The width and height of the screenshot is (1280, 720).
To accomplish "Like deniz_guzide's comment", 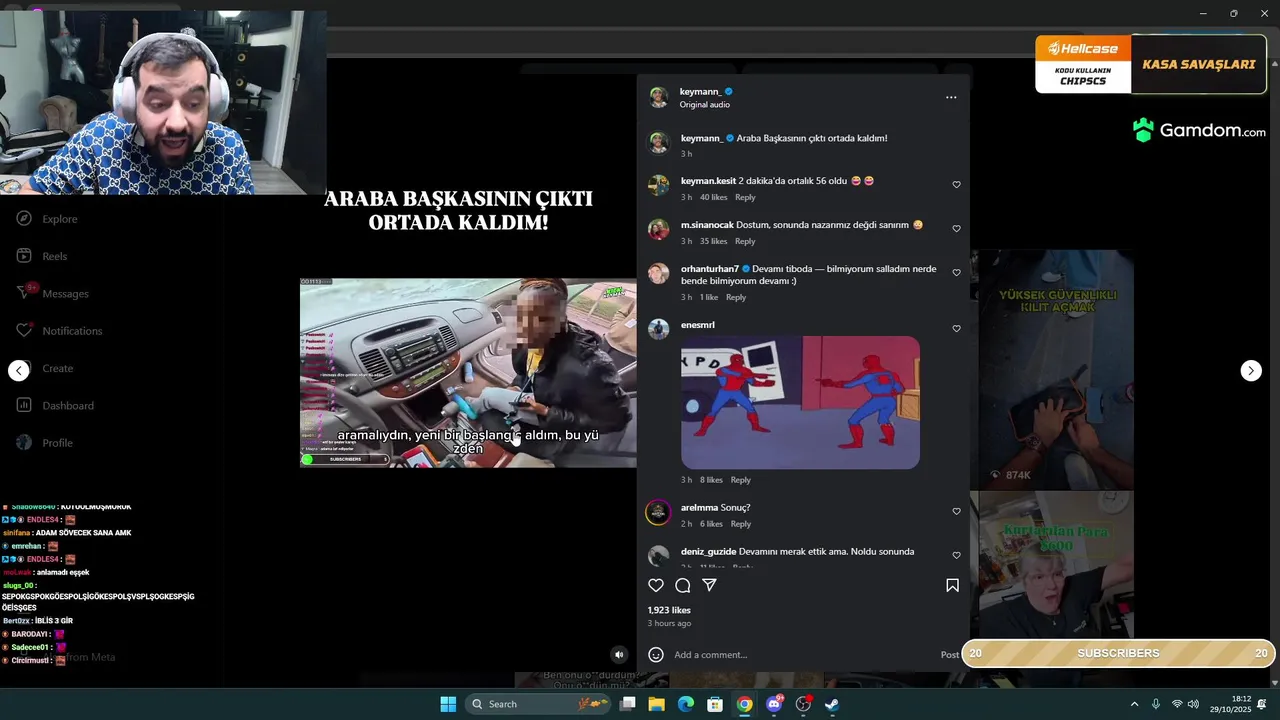I will [x=956, y=556].
